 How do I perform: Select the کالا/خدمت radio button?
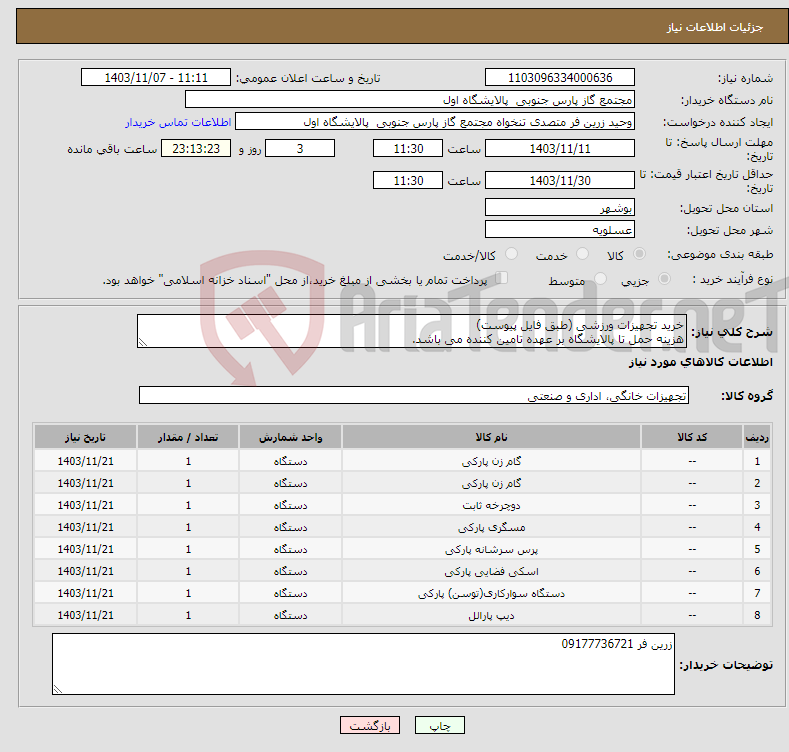pos(511,254)
